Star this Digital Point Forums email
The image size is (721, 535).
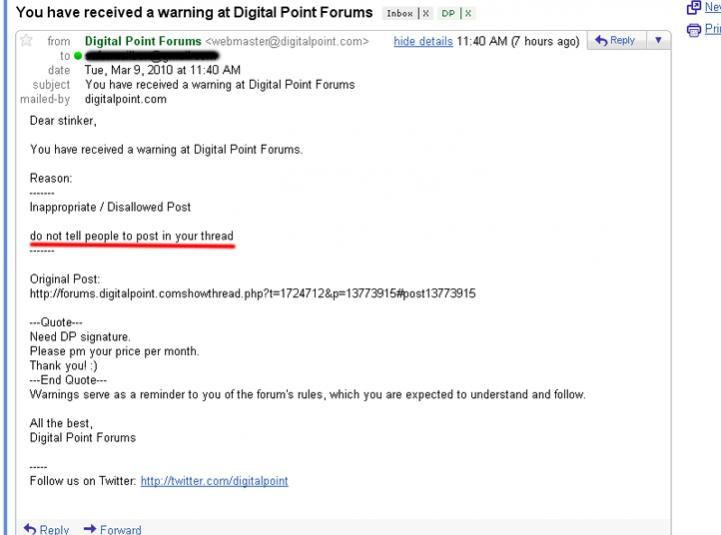[26, 40]
